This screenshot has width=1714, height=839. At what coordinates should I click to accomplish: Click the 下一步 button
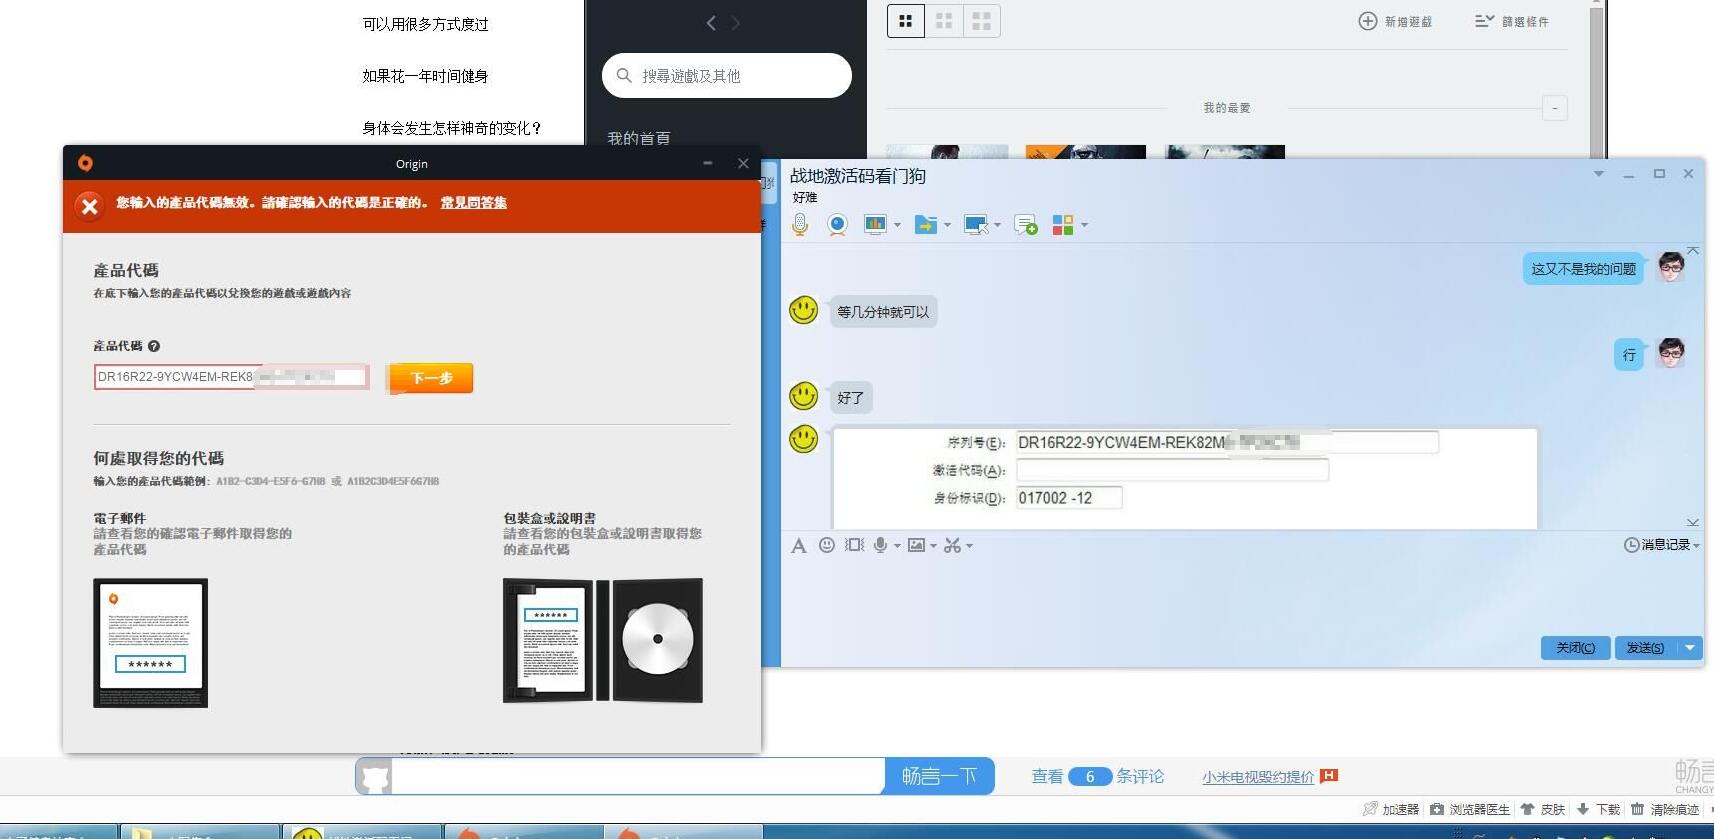click(431, 378)
